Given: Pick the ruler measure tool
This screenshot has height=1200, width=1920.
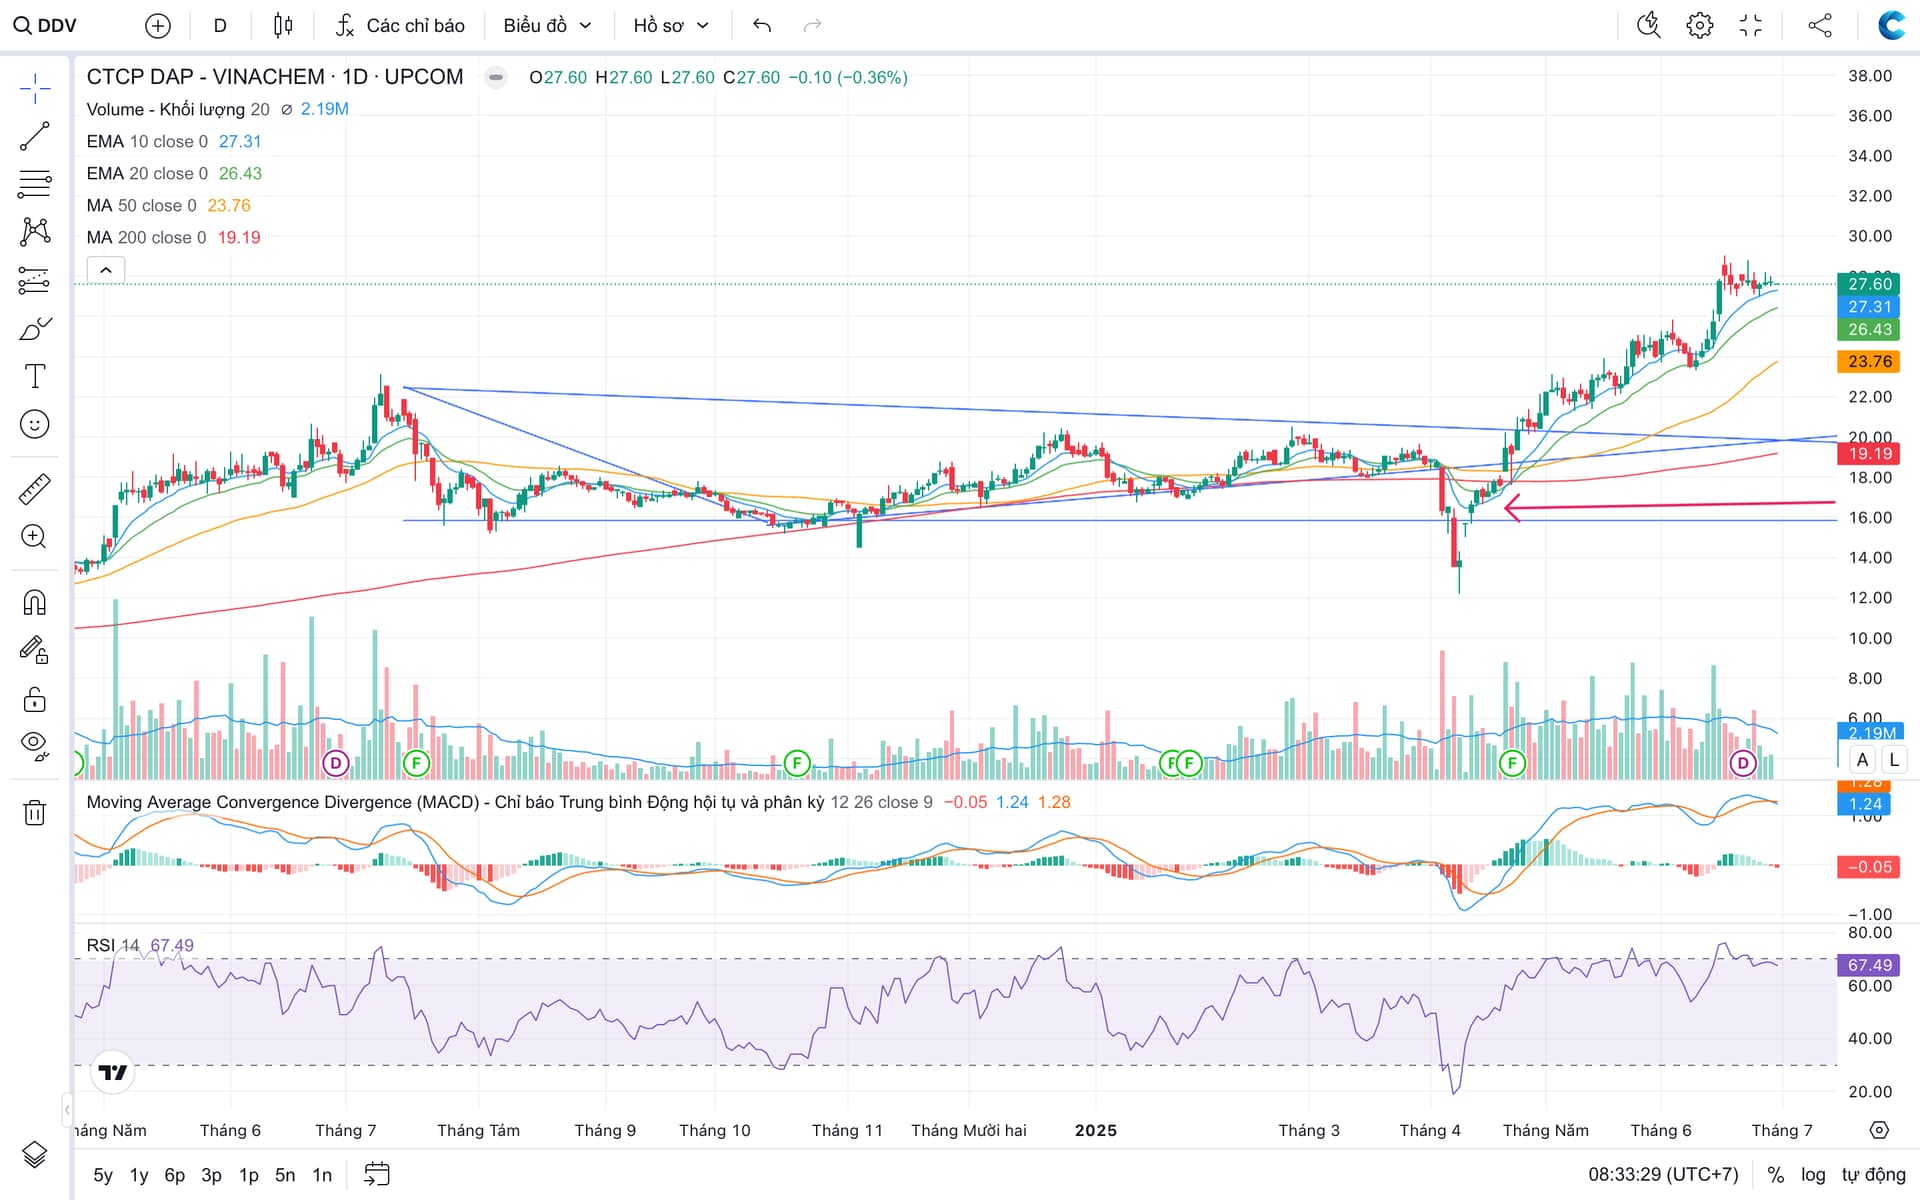Looking at the screenshot, I should pos(34,489).
